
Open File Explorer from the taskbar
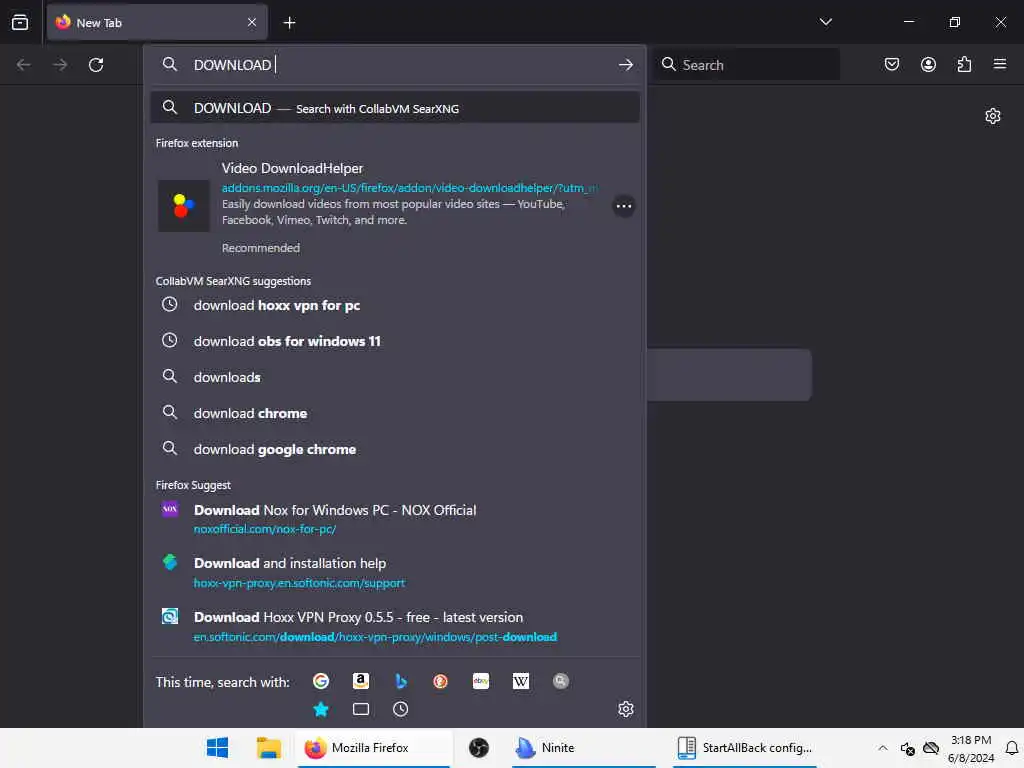268,747
